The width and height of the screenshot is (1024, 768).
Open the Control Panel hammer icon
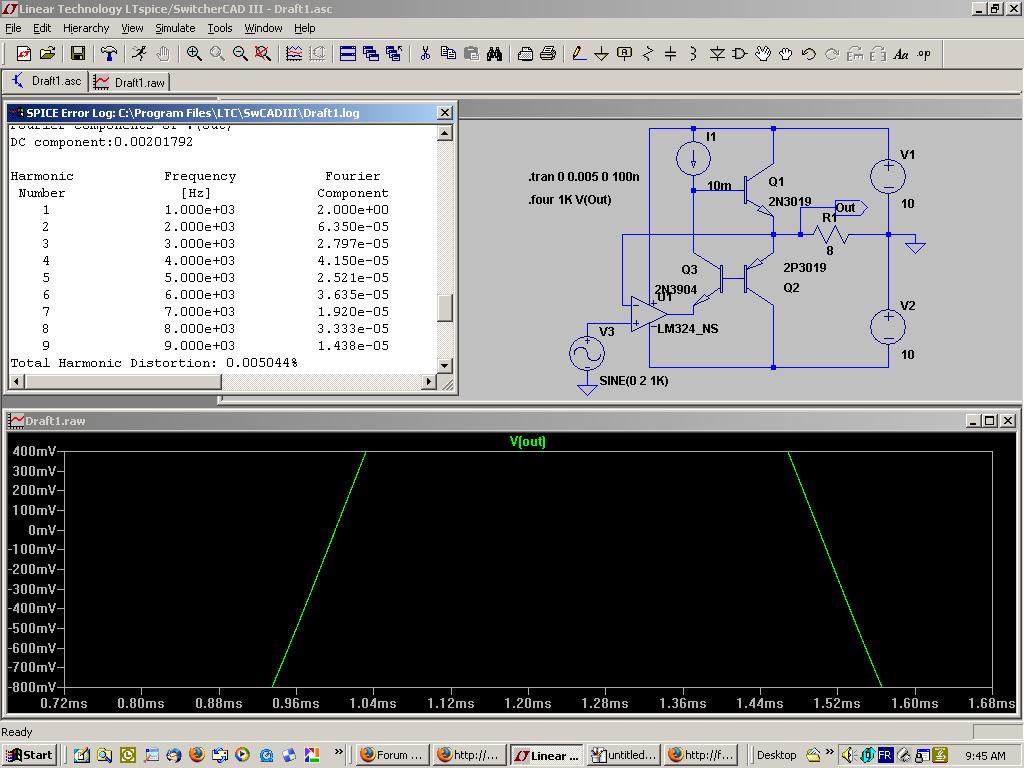(x=109, y=54)
